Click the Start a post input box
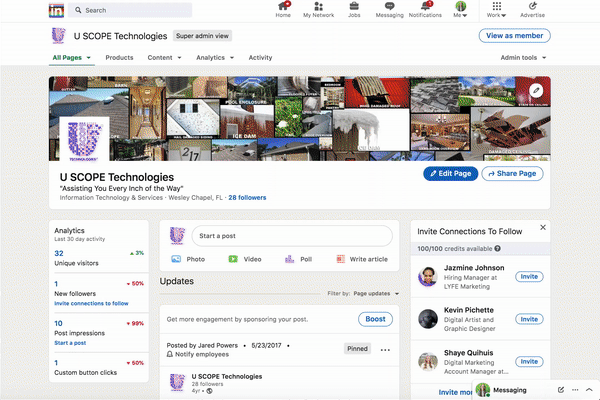The width and height of the screenshot is (600, 400). point(292,236)
